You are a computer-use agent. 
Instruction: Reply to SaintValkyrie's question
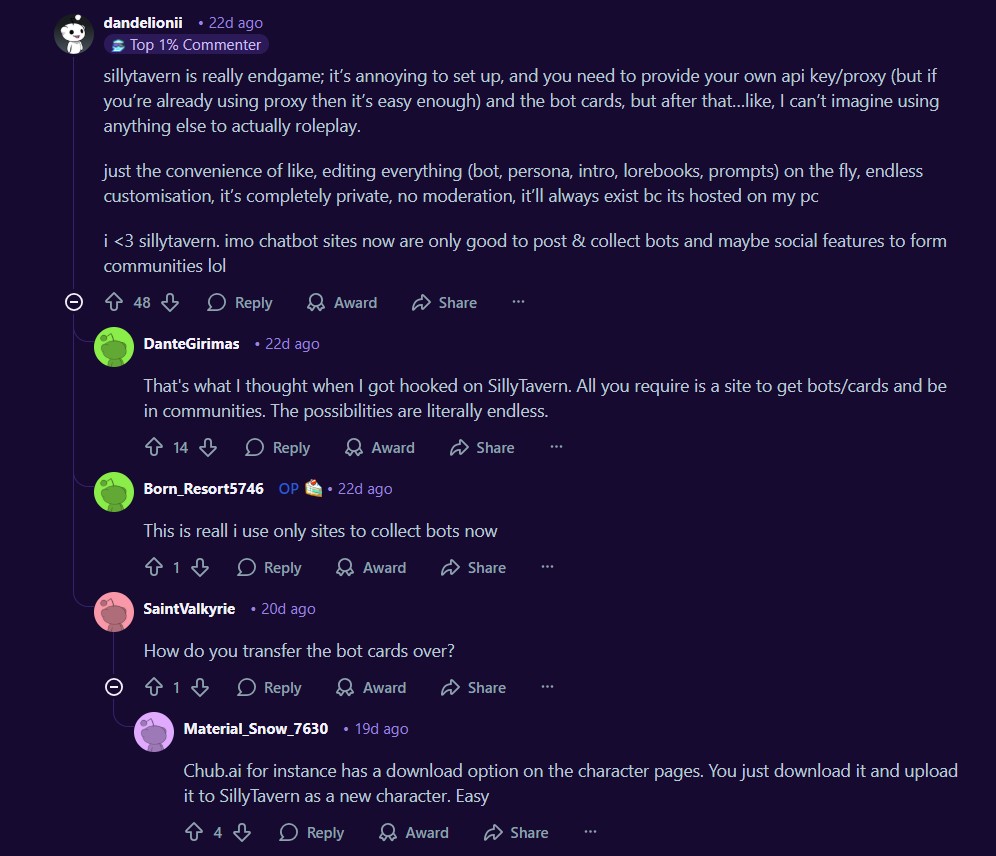click(x=269, y=687)
